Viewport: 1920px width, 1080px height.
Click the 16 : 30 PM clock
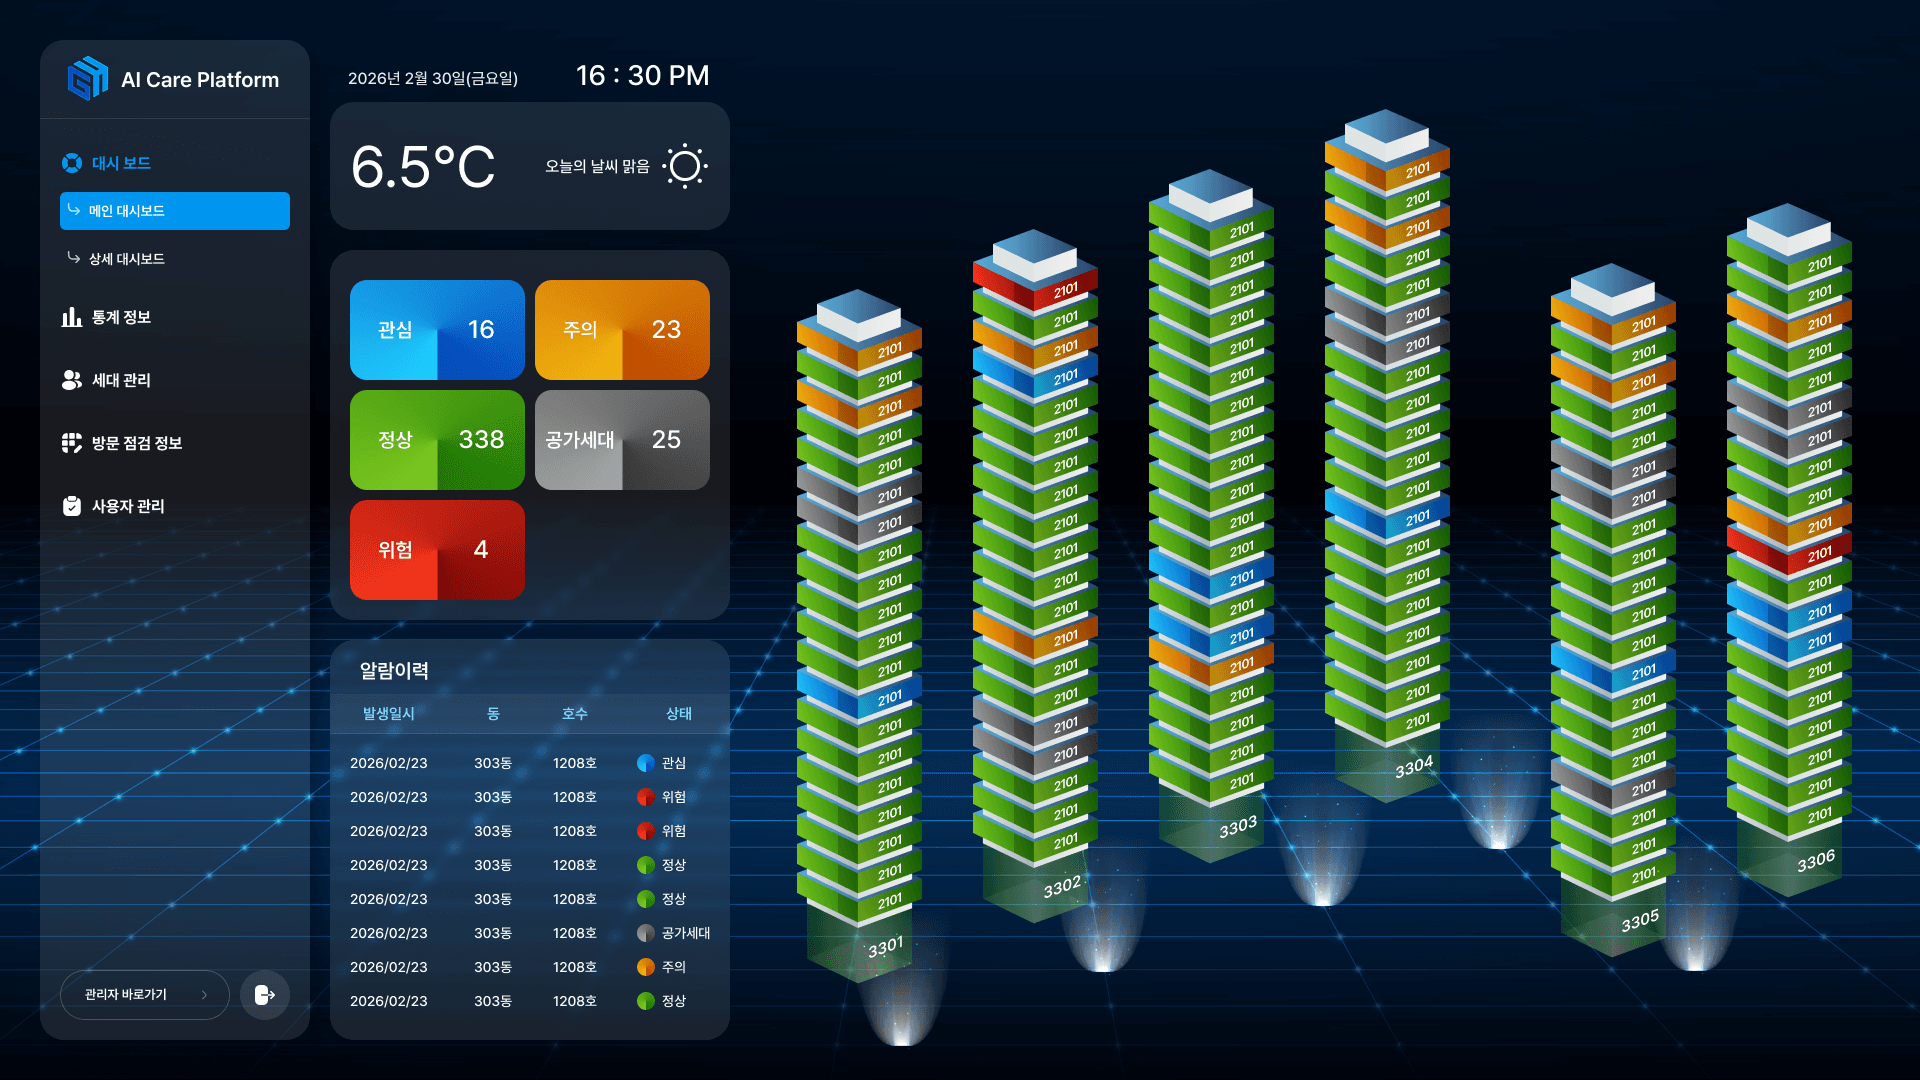pos(642,76)
